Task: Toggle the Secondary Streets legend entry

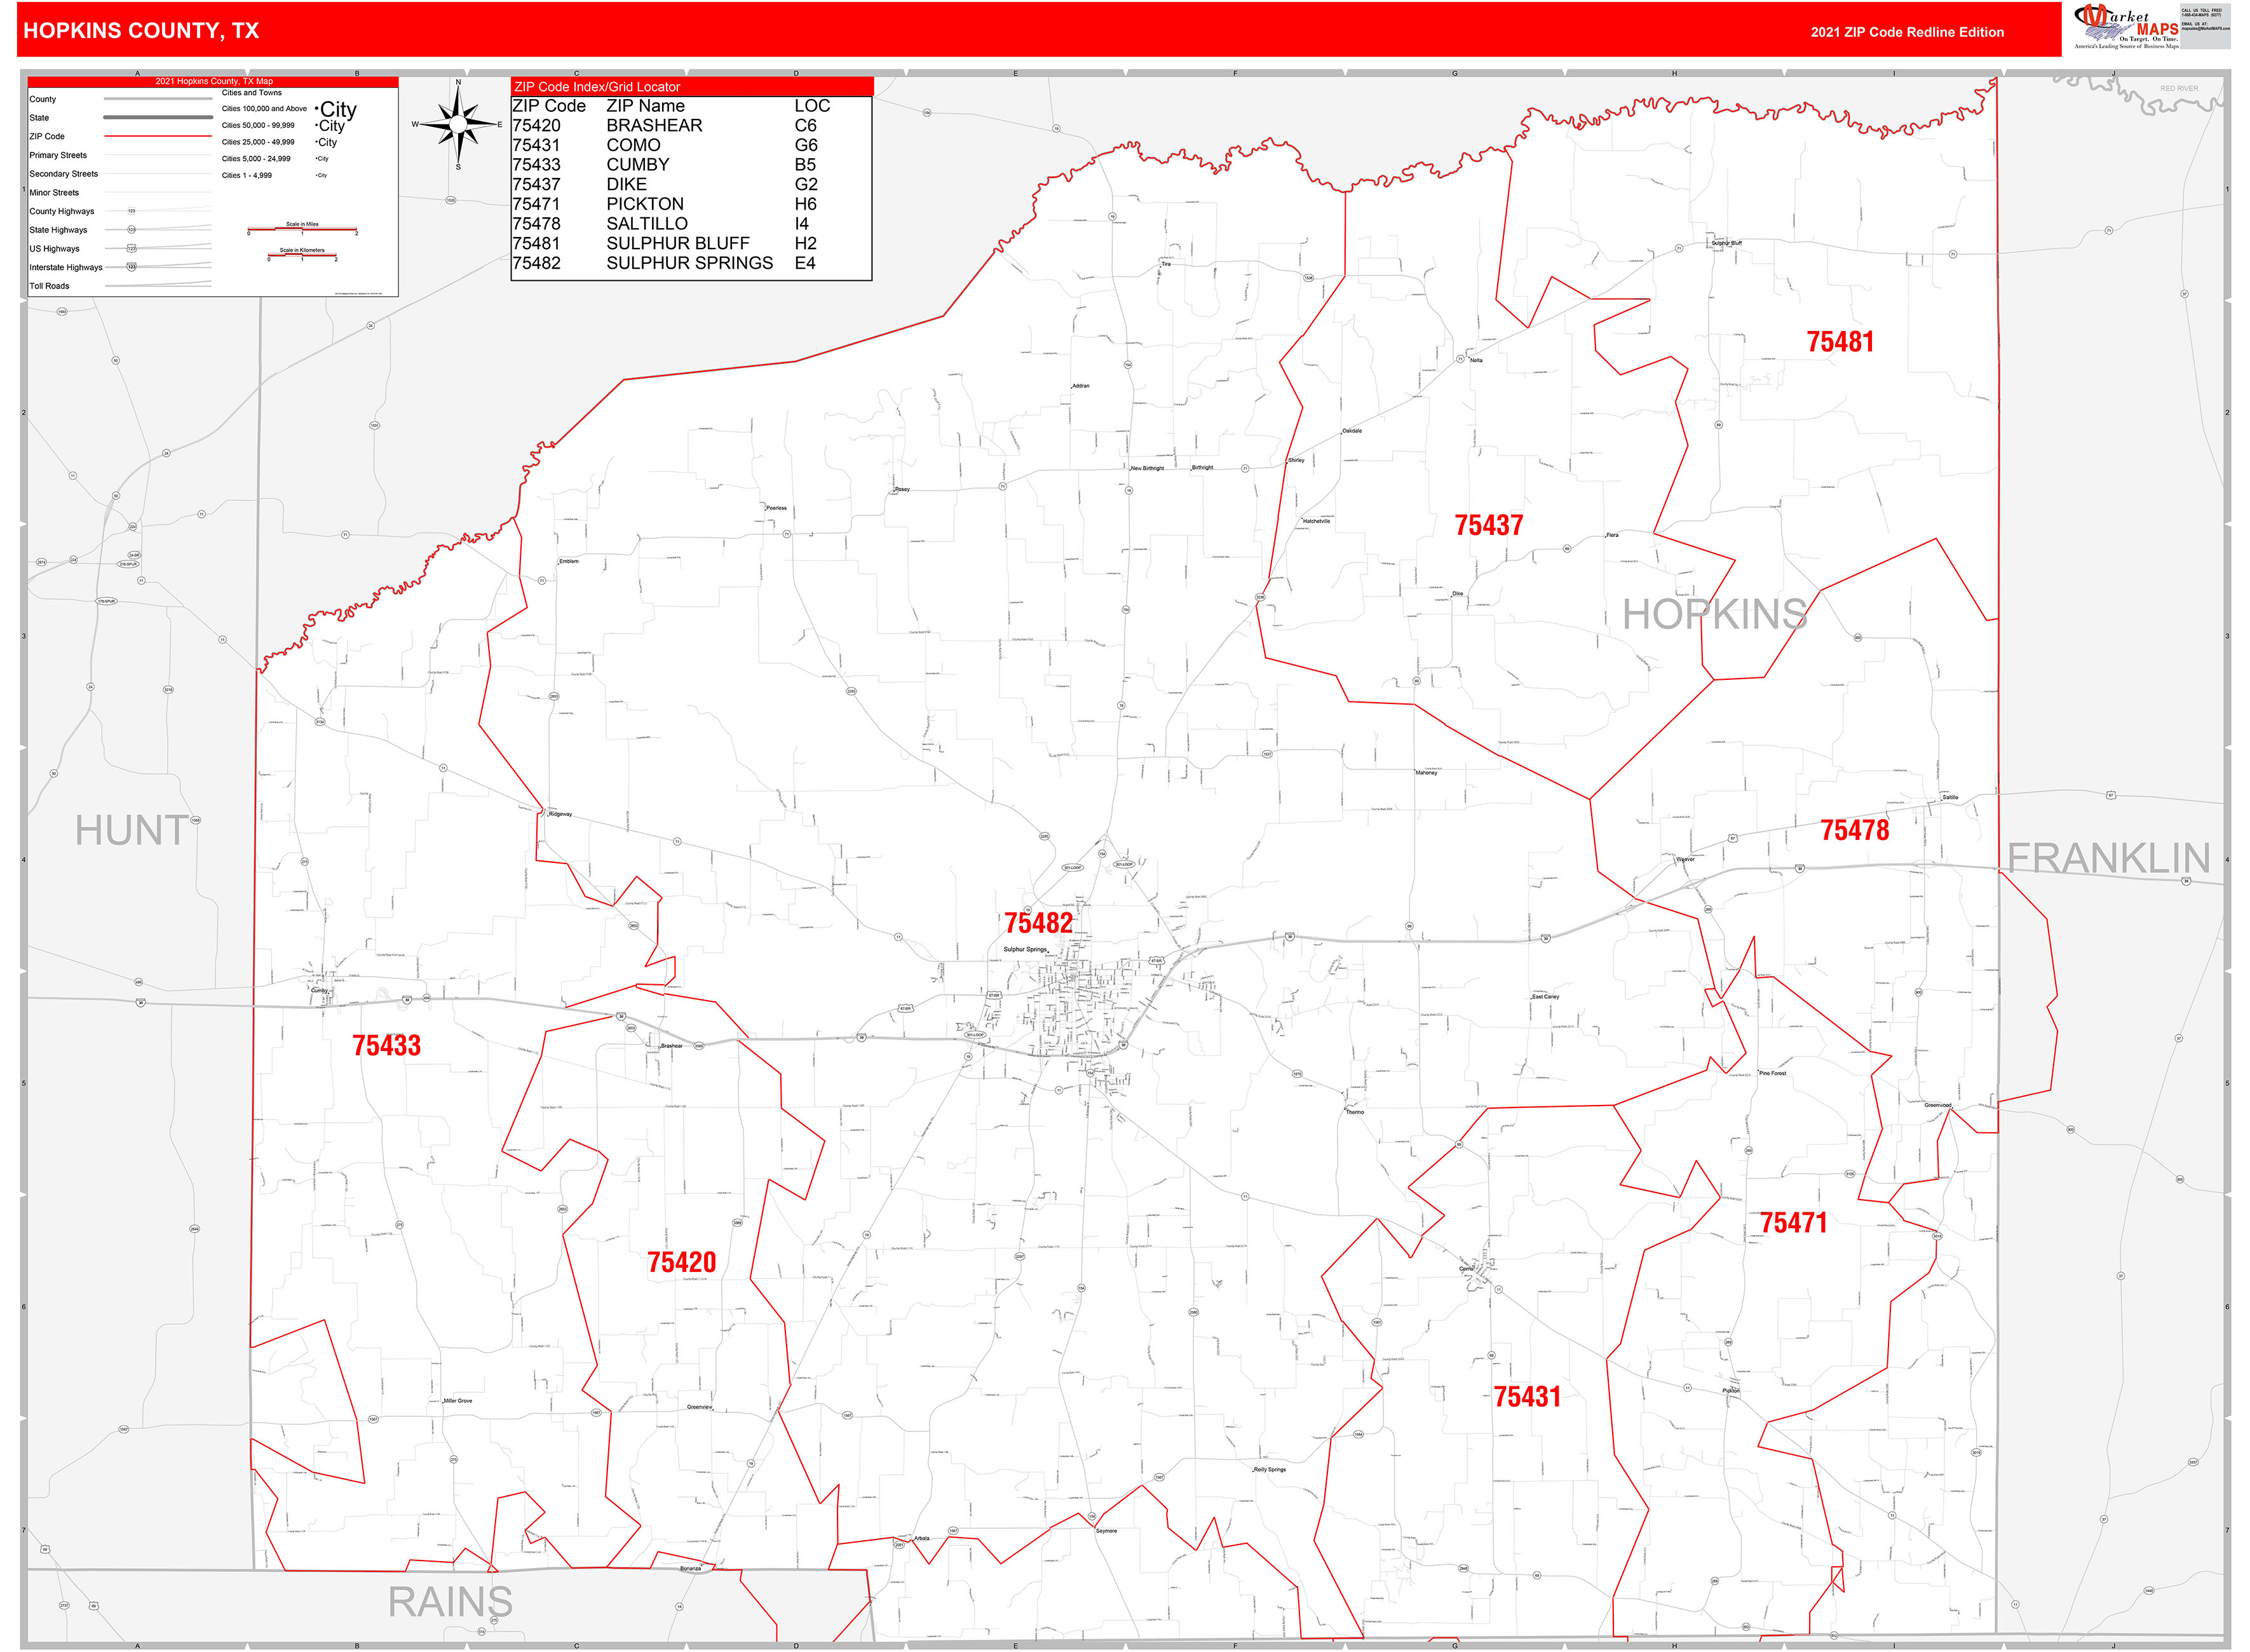Action: point(64,174)
